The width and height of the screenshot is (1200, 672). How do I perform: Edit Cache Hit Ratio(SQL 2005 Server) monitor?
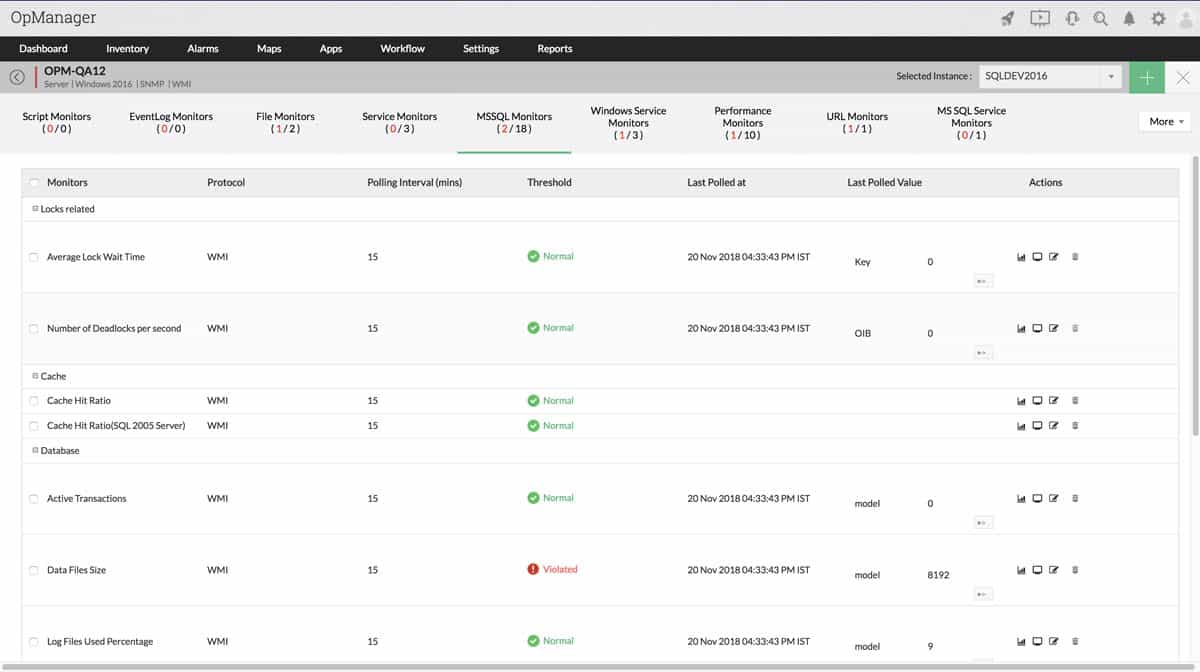[x=1053, y=425]
